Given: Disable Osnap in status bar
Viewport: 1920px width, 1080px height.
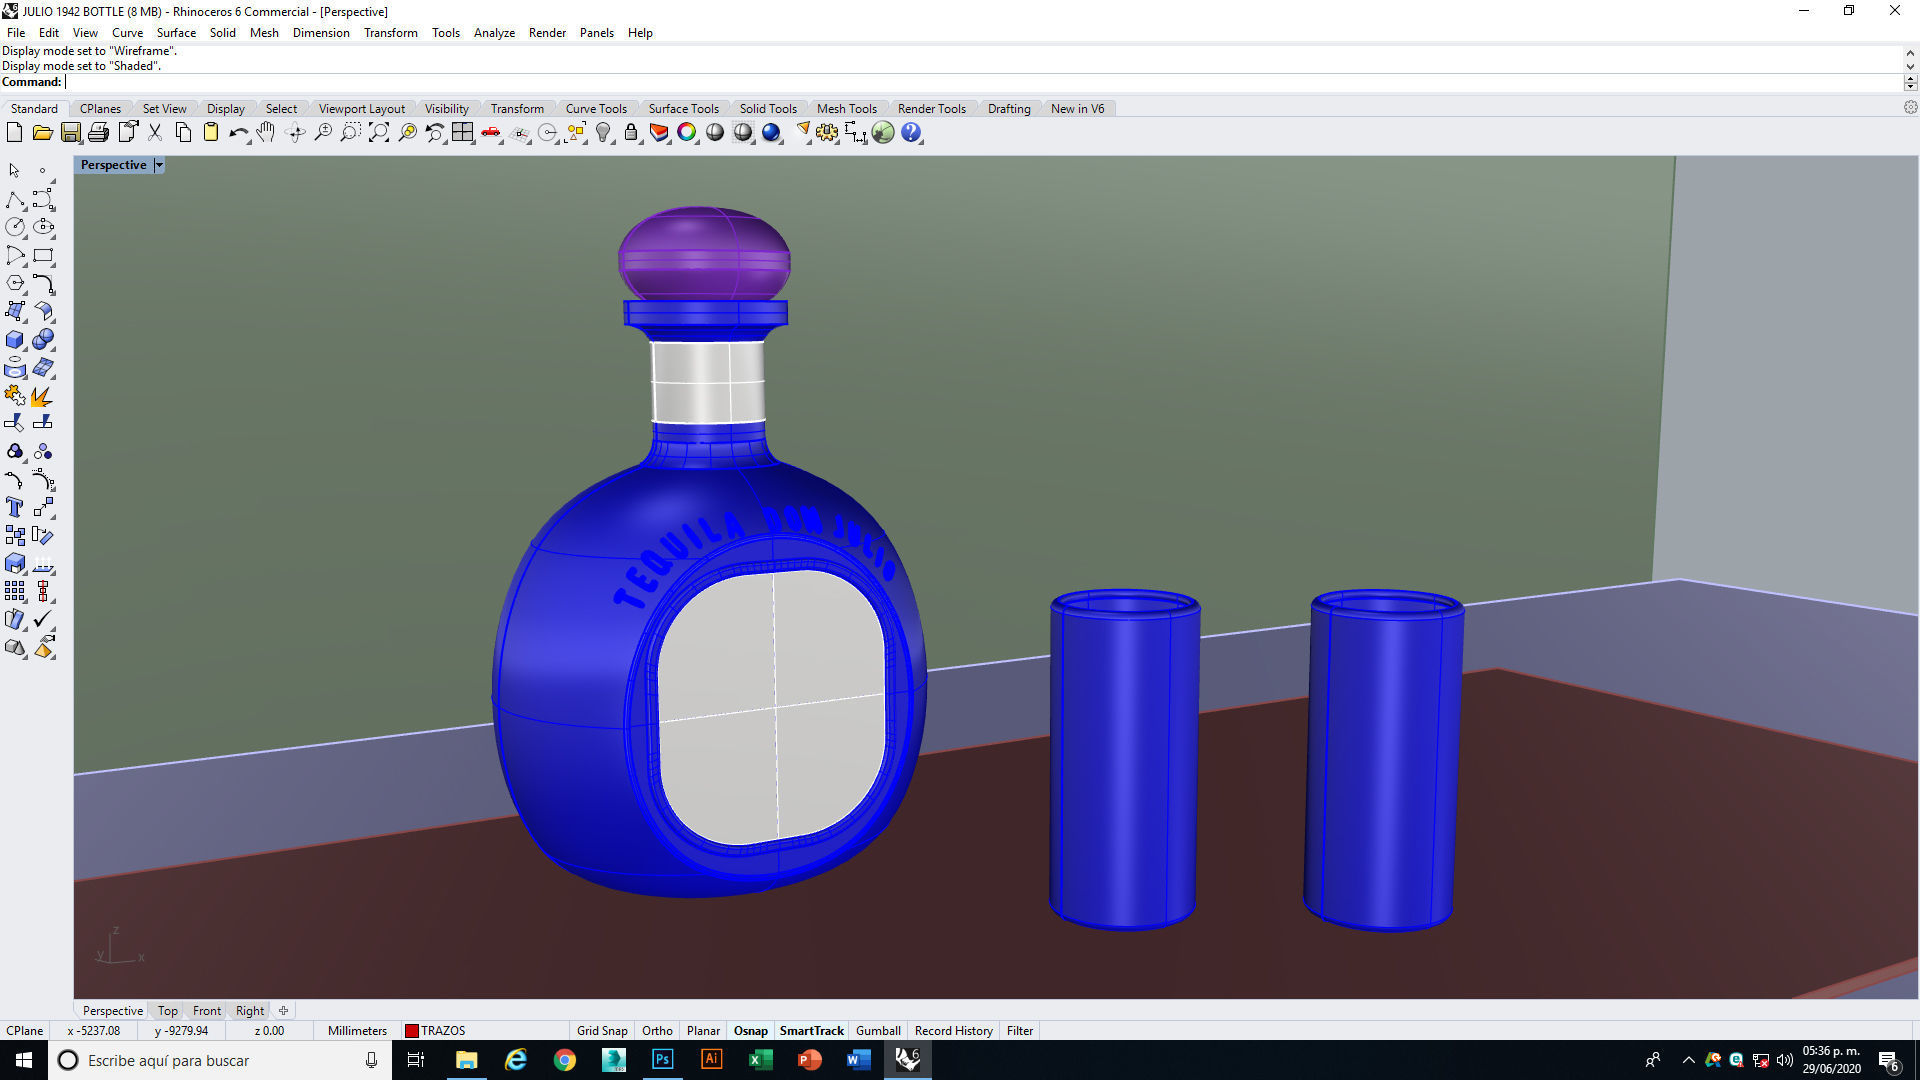Looking at the screenshot, I should tap(750, 1030).
